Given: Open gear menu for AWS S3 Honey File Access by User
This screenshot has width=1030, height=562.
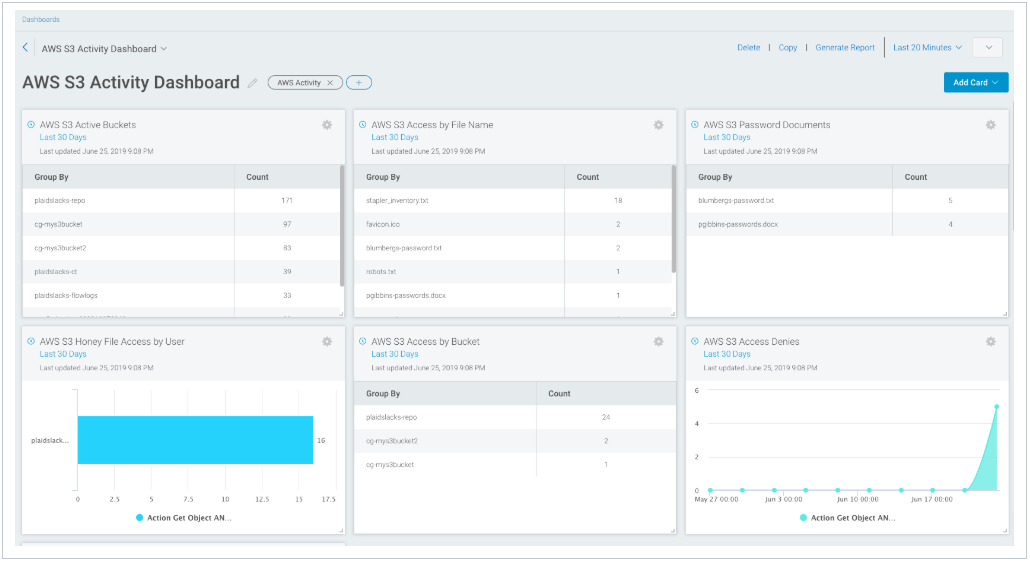Looking at the screenshot, I should 327,342.
